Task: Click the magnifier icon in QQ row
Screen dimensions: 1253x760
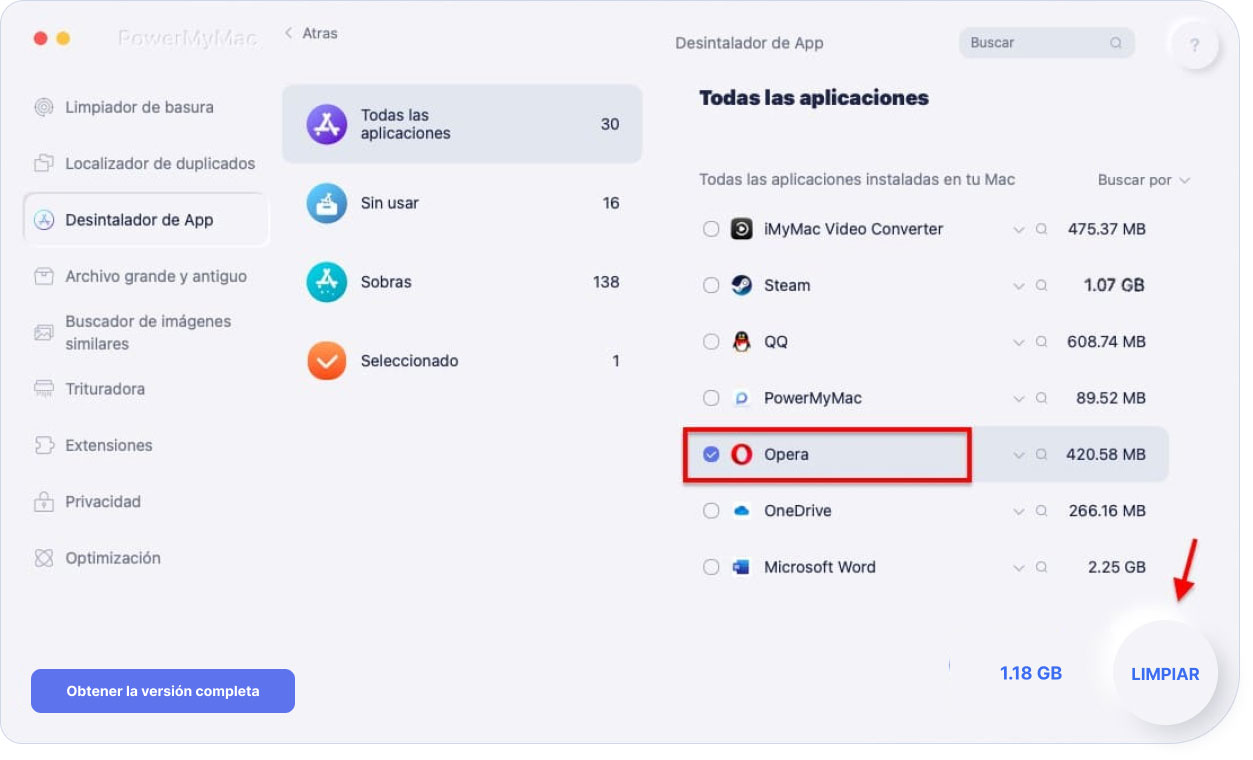Action: click(x=1041, y=342)
